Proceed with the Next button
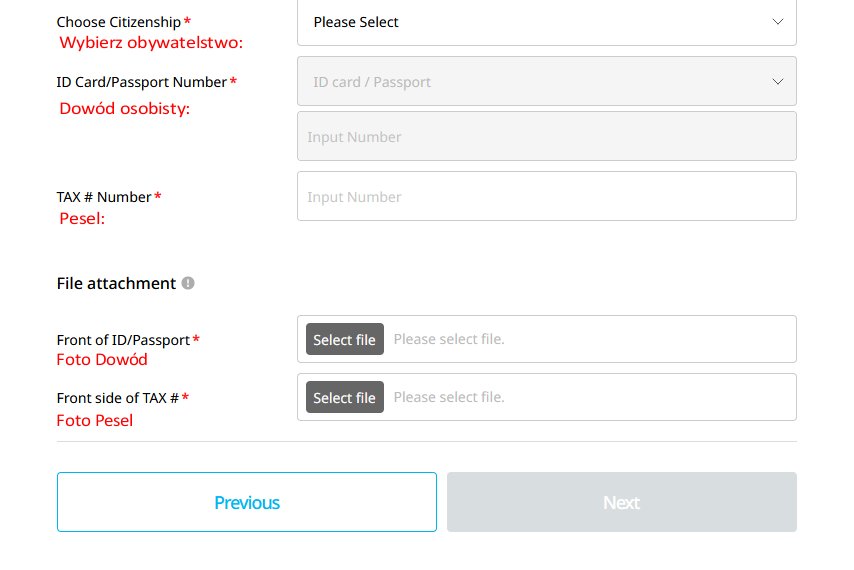 click(622, 502)
